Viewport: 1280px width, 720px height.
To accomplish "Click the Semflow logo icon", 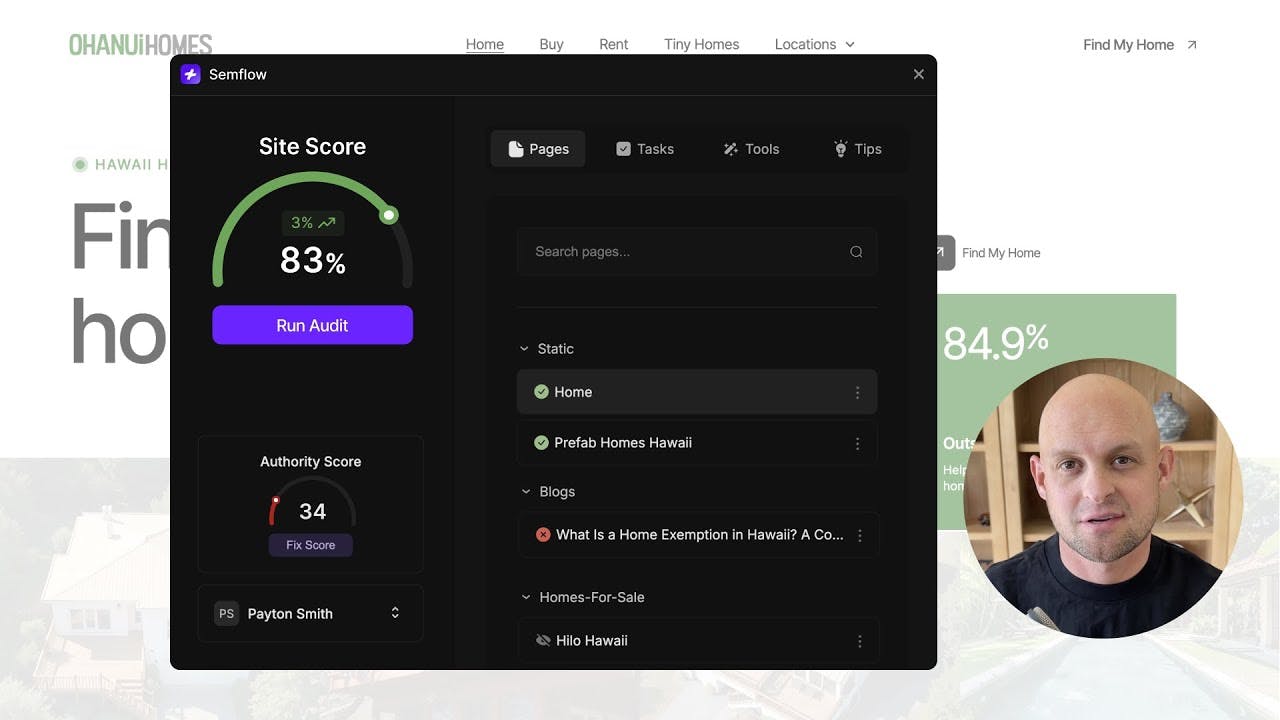I will click(191, 74).
